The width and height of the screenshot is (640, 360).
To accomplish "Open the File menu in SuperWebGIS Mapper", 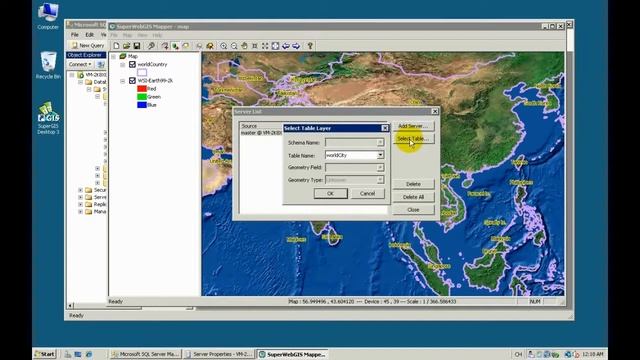I will [x=114, y=35].
